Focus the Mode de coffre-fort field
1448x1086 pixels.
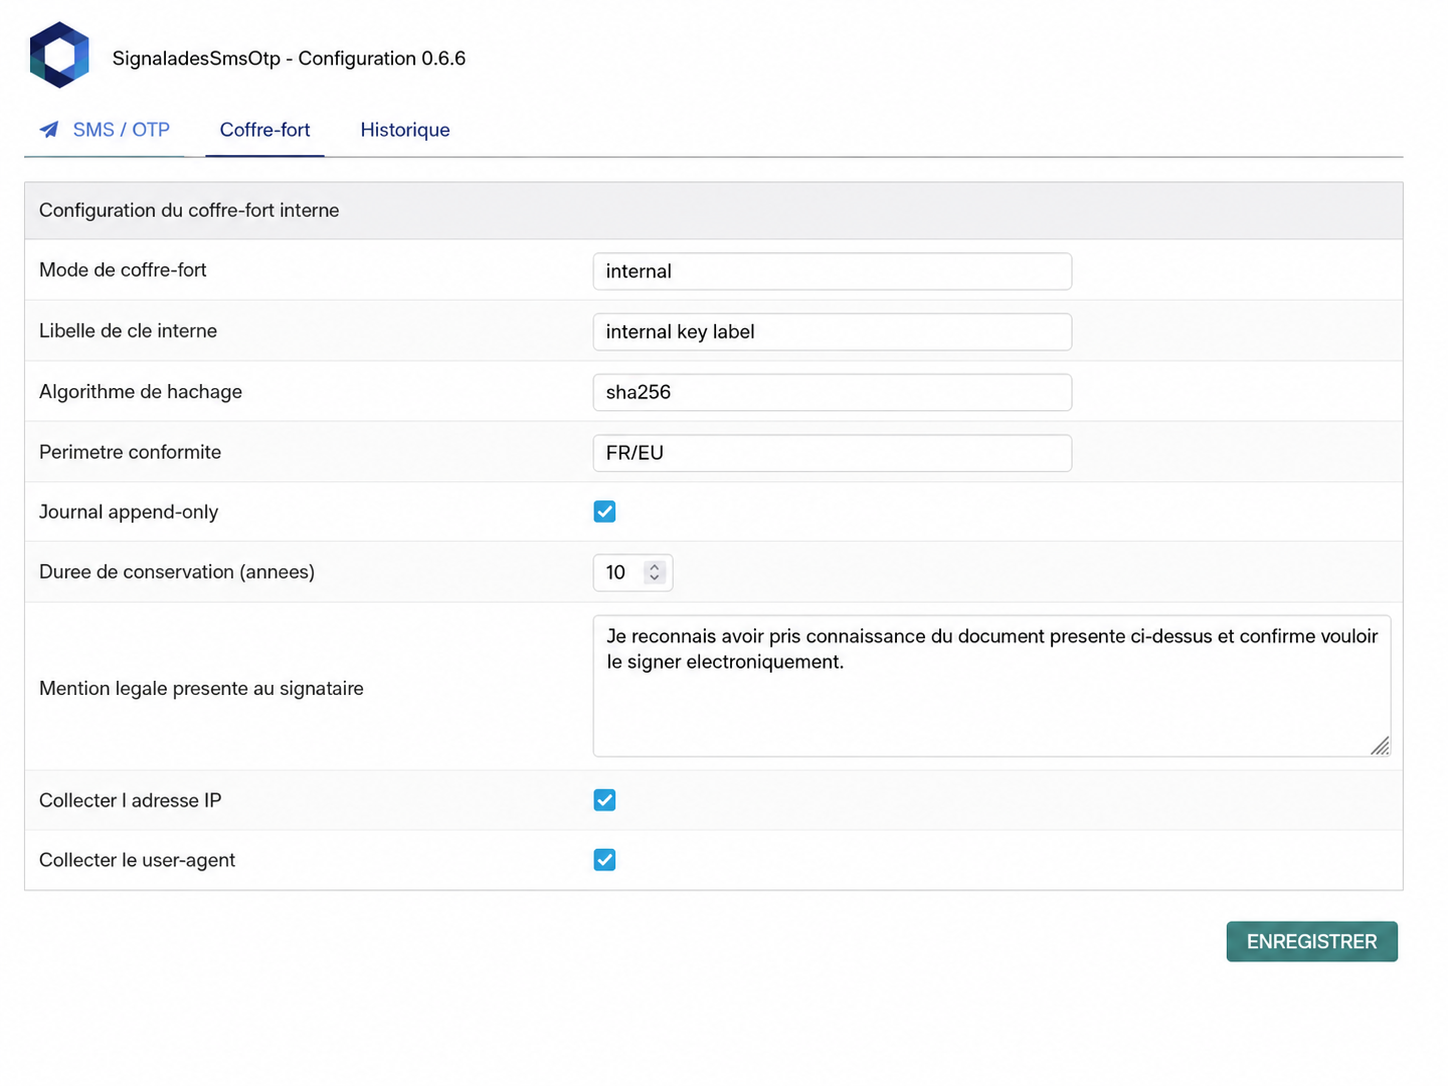pyautogui.click(x=832, y=271)
